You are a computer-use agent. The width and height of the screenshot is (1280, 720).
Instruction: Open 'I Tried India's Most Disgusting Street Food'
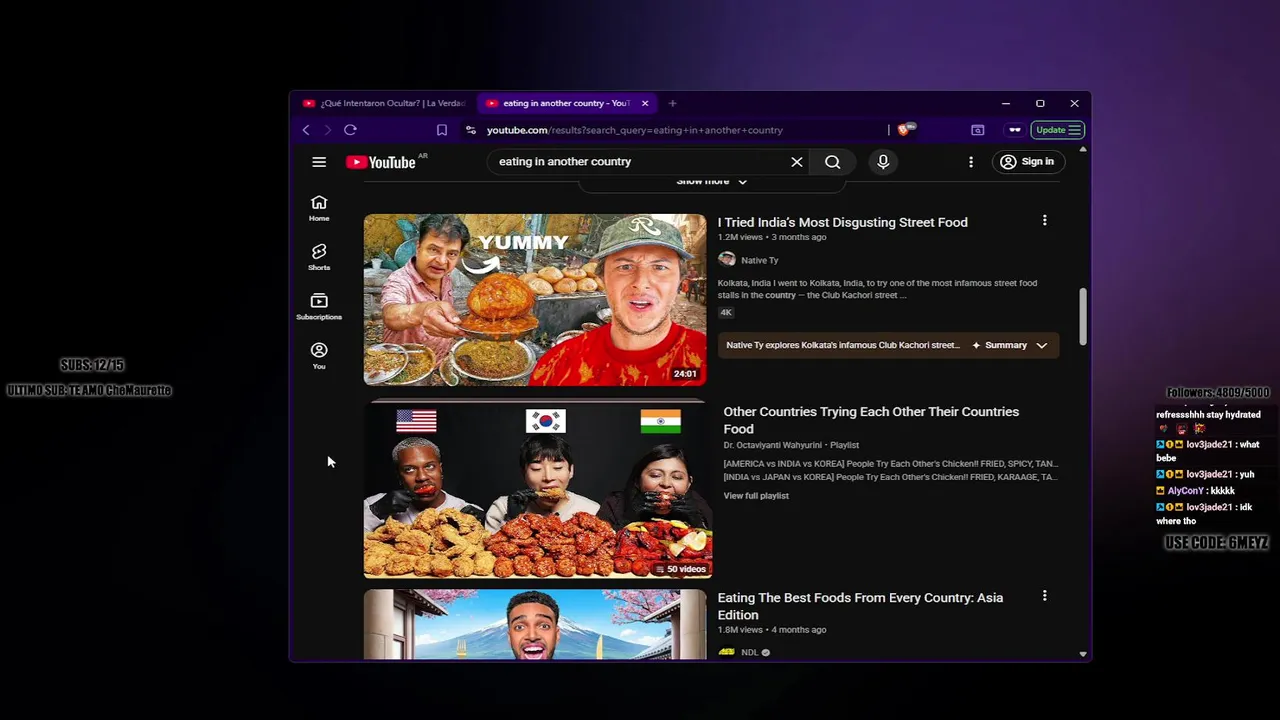842,222
